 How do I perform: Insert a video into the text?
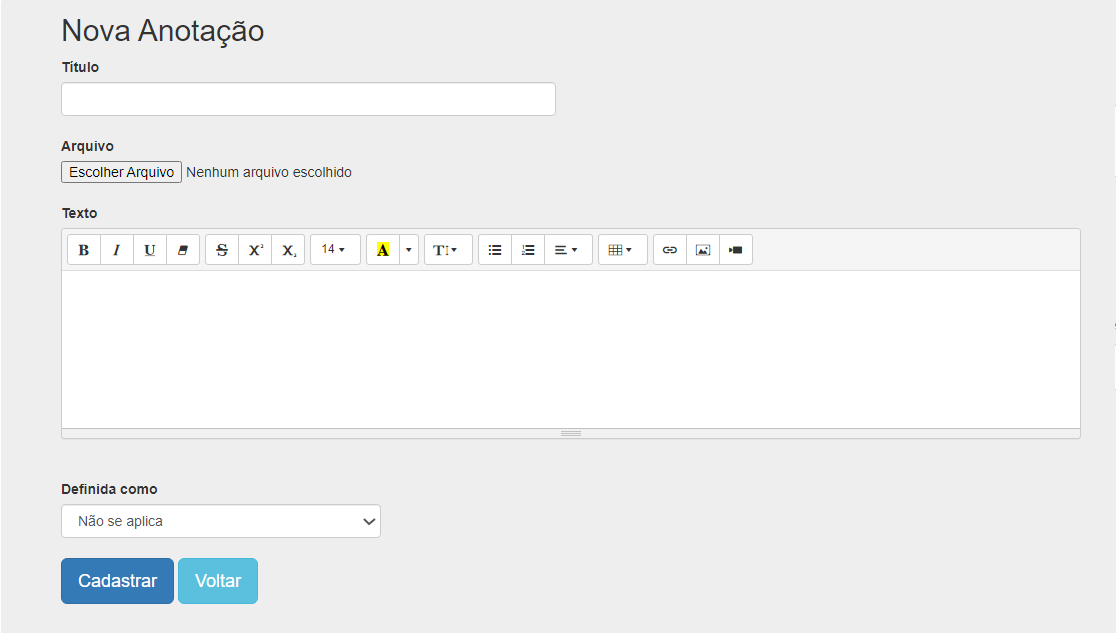coord(736,250)
